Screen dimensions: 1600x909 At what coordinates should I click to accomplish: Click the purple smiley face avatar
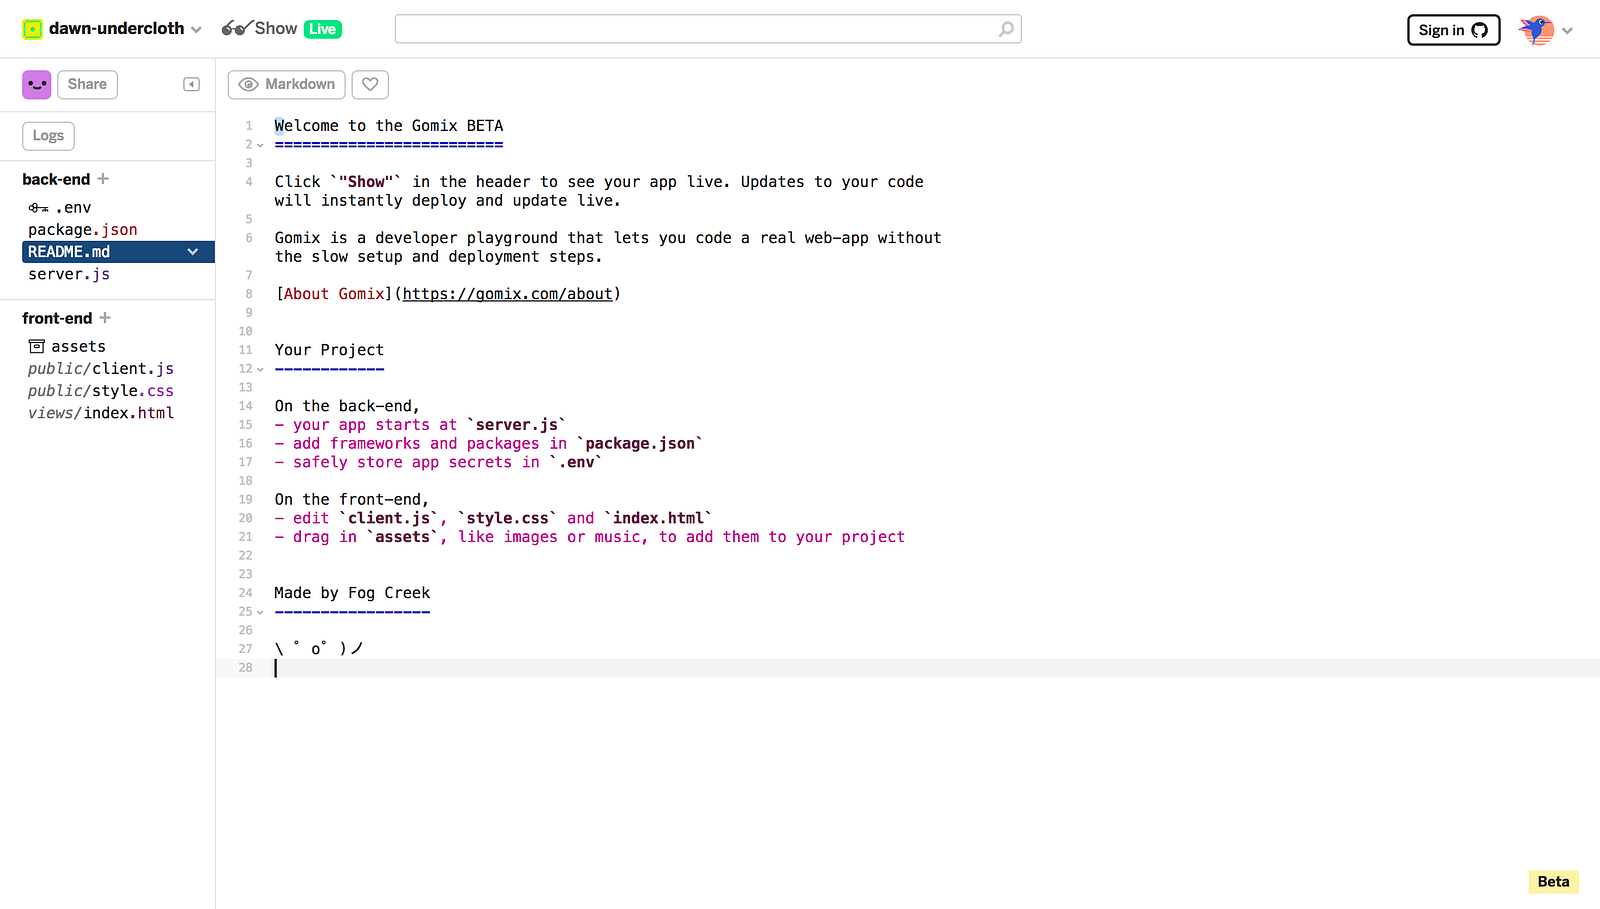[37, 85]
